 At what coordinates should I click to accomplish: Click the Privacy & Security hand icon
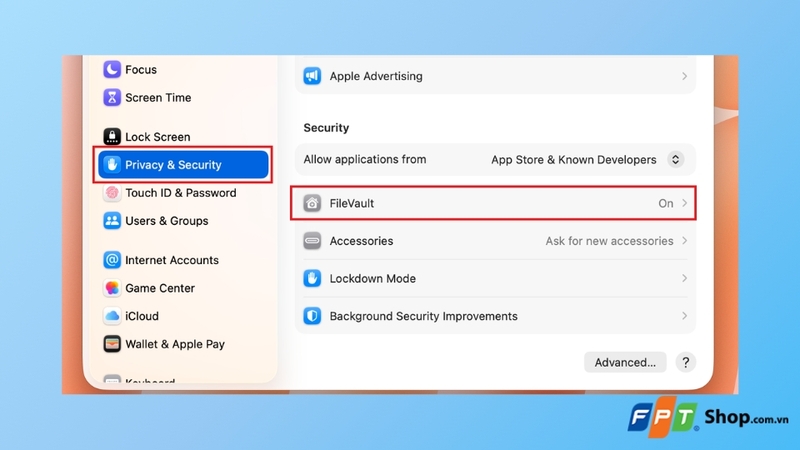(112, 165)
